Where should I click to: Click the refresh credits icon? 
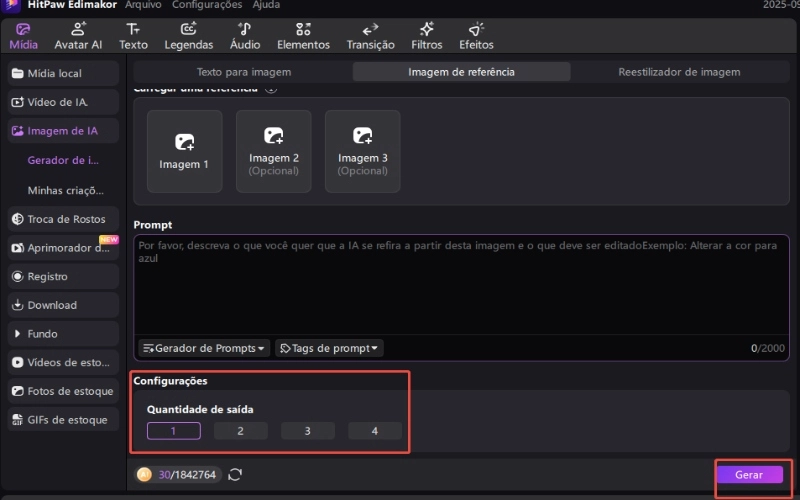pyautogui.click(x=235, y=474)
